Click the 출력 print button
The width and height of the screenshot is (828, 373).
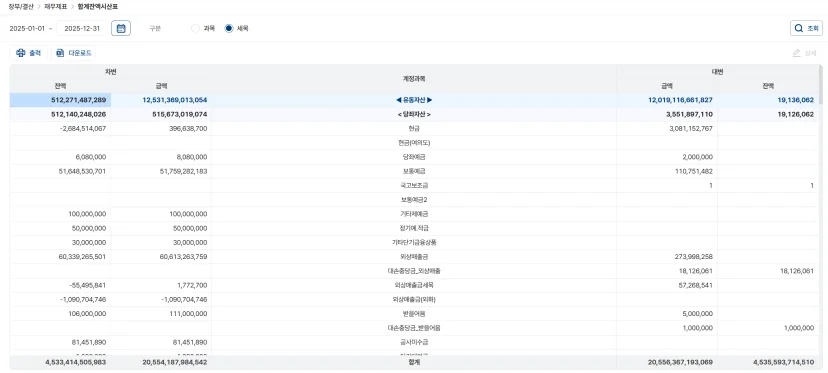pos(29,53)
